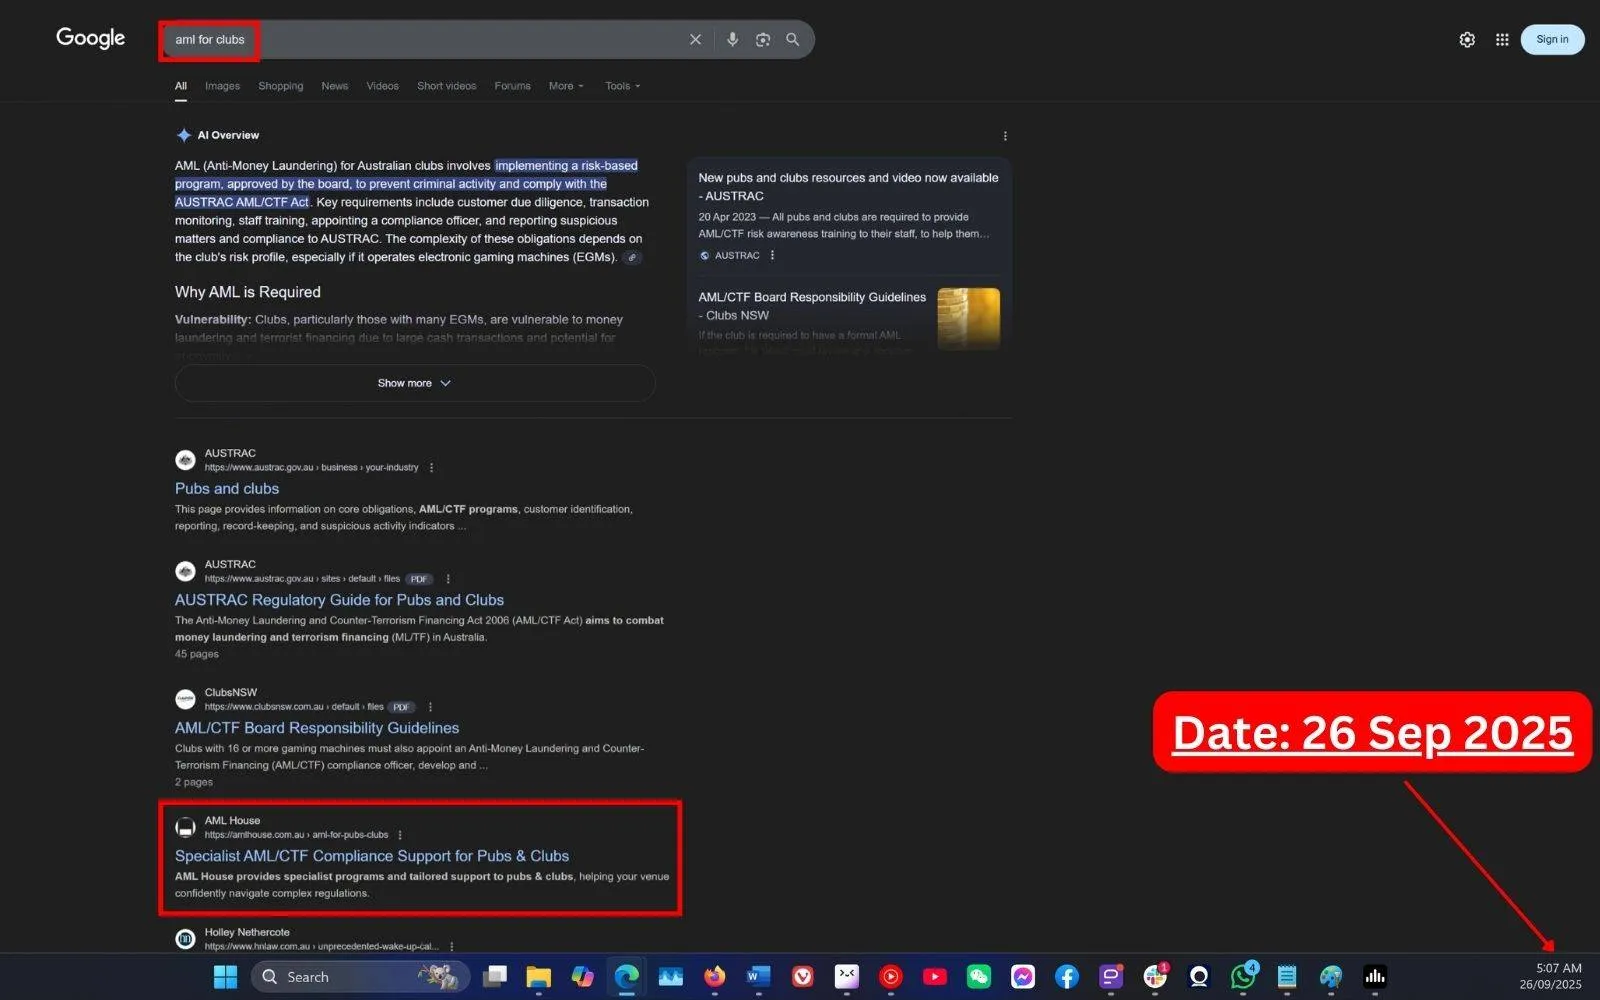
Task: Open three-dot menu beside Pubs and clubs result
Action: 431,467
